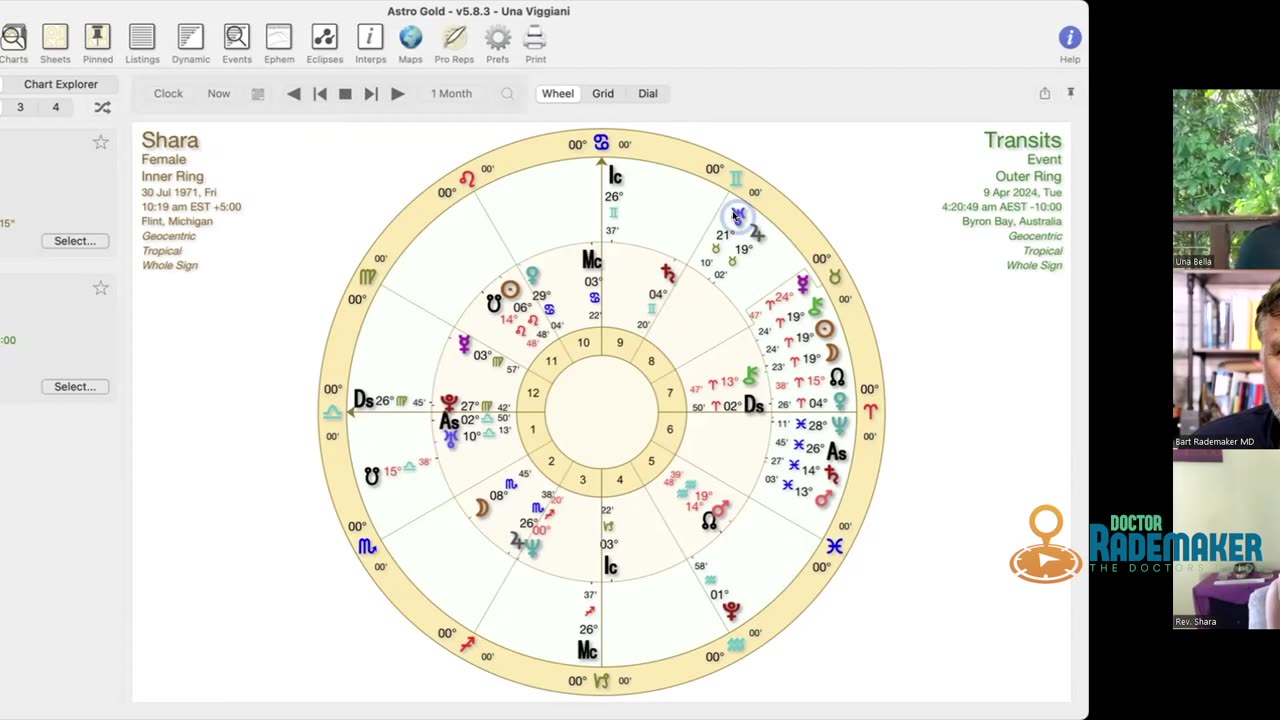1280x720 pixels.
Task: Click the magnifier search icon in toolbar
Action: pyautogui.click(x=507, y=94)
